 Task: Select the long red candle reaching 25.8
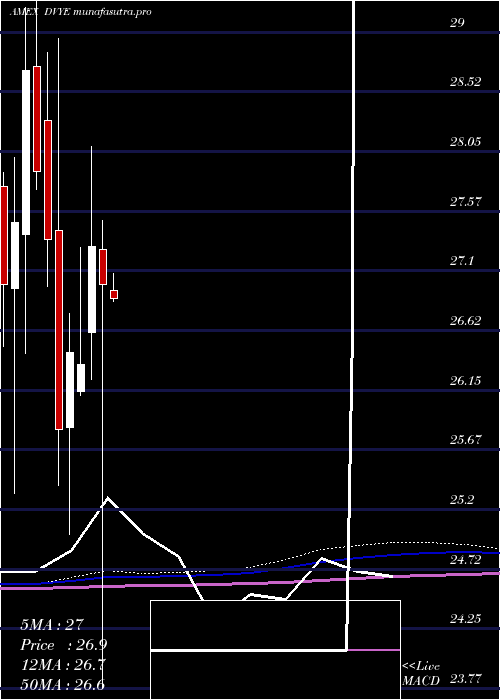pos(59,330)
